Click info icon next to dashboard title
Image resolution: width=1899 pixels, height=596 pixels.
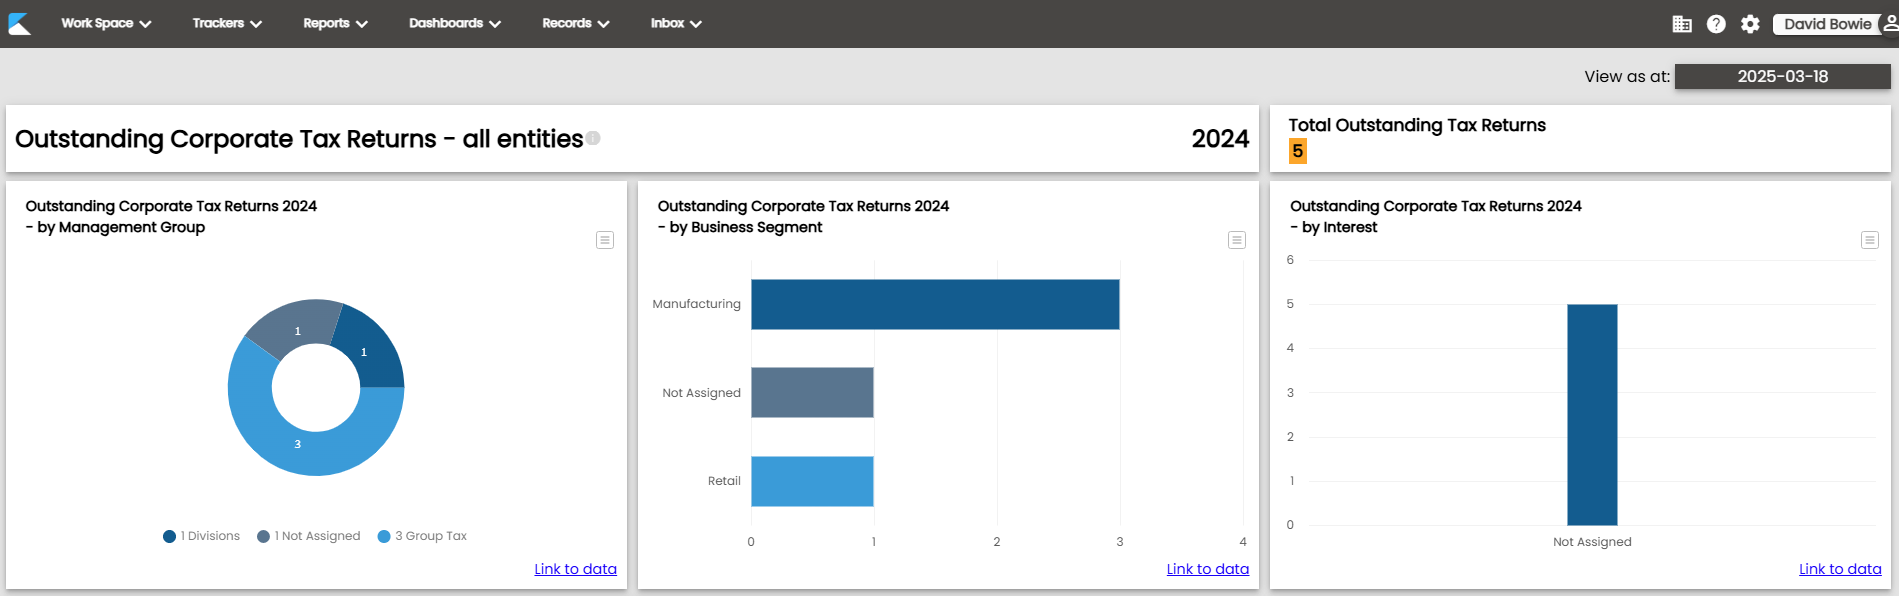[x=593, y=138]
